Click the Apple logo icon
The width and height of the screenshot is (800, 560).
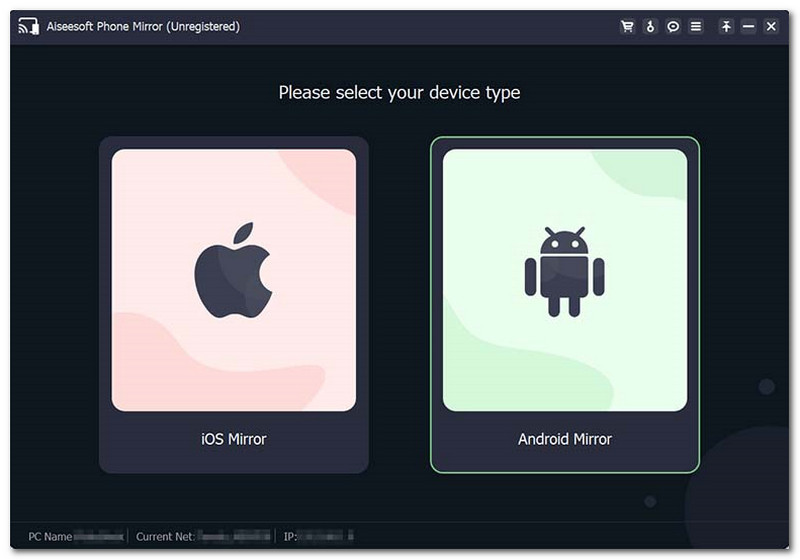233,270
